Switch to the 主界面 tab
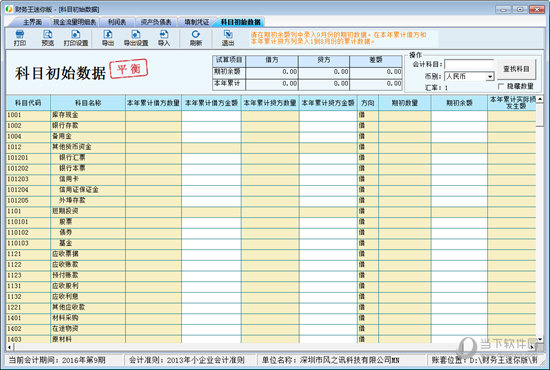Viewport: 550px width, 370px height. [32, 22]
